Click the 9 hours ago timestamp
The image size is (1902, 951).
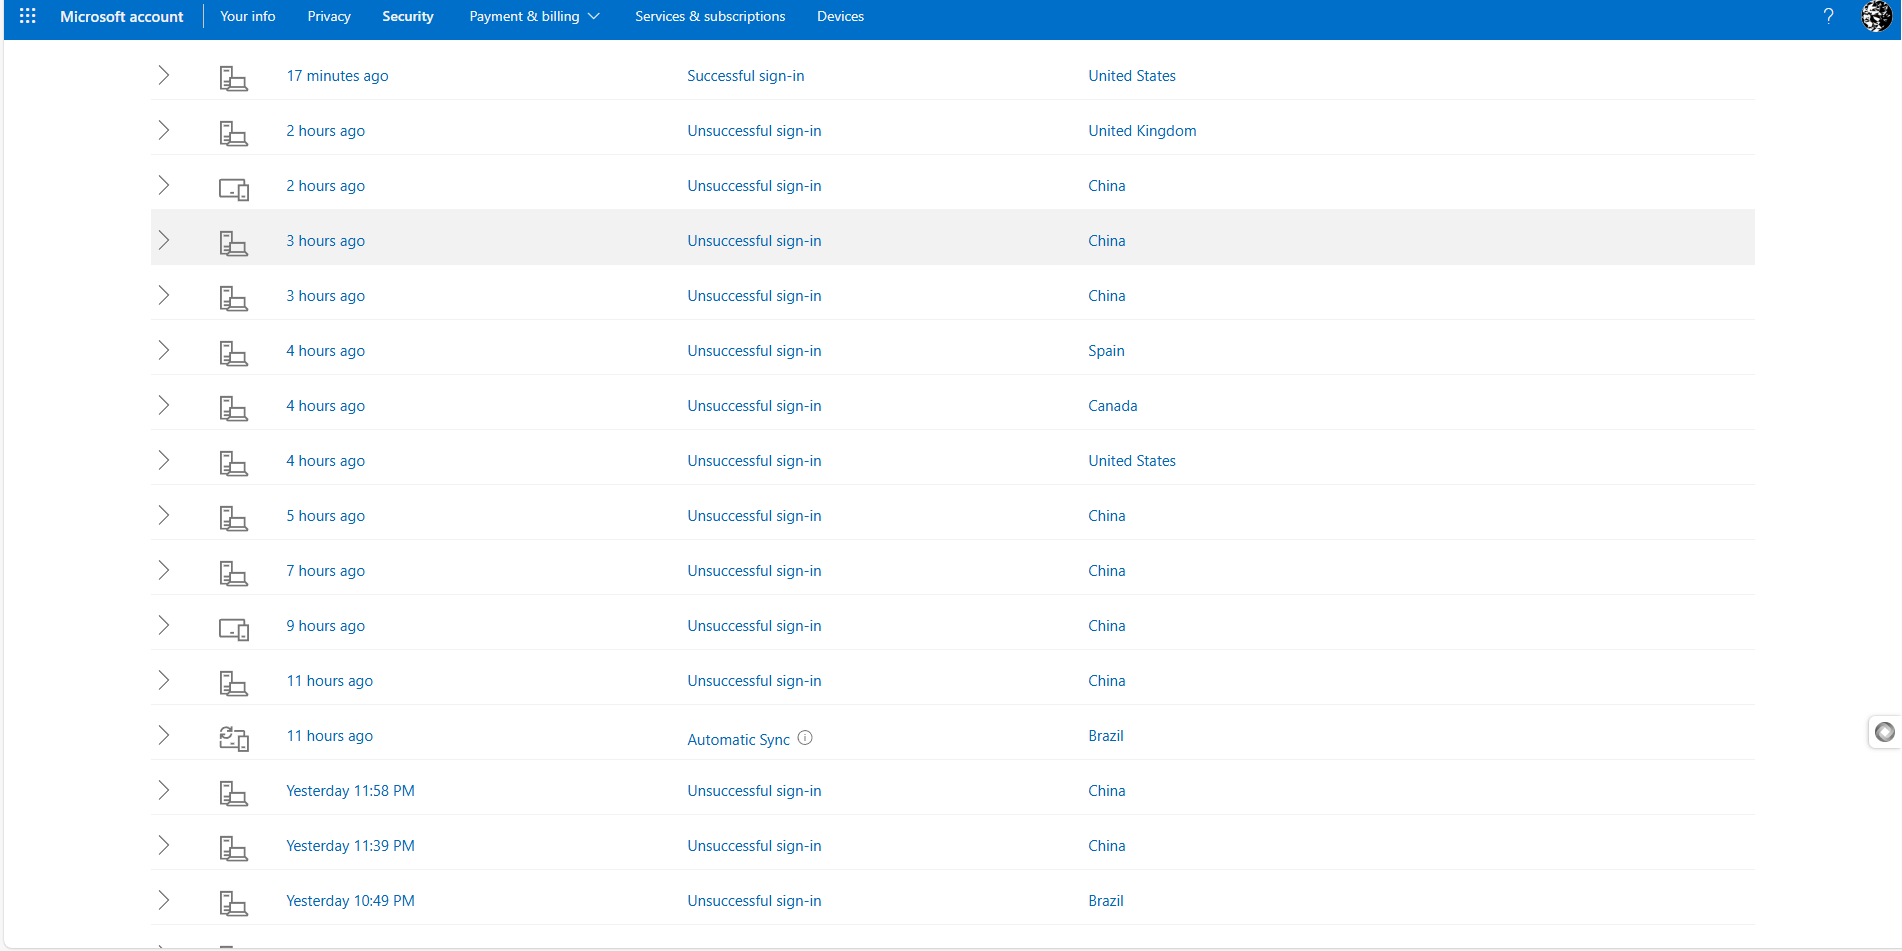[x=326, y=626]
